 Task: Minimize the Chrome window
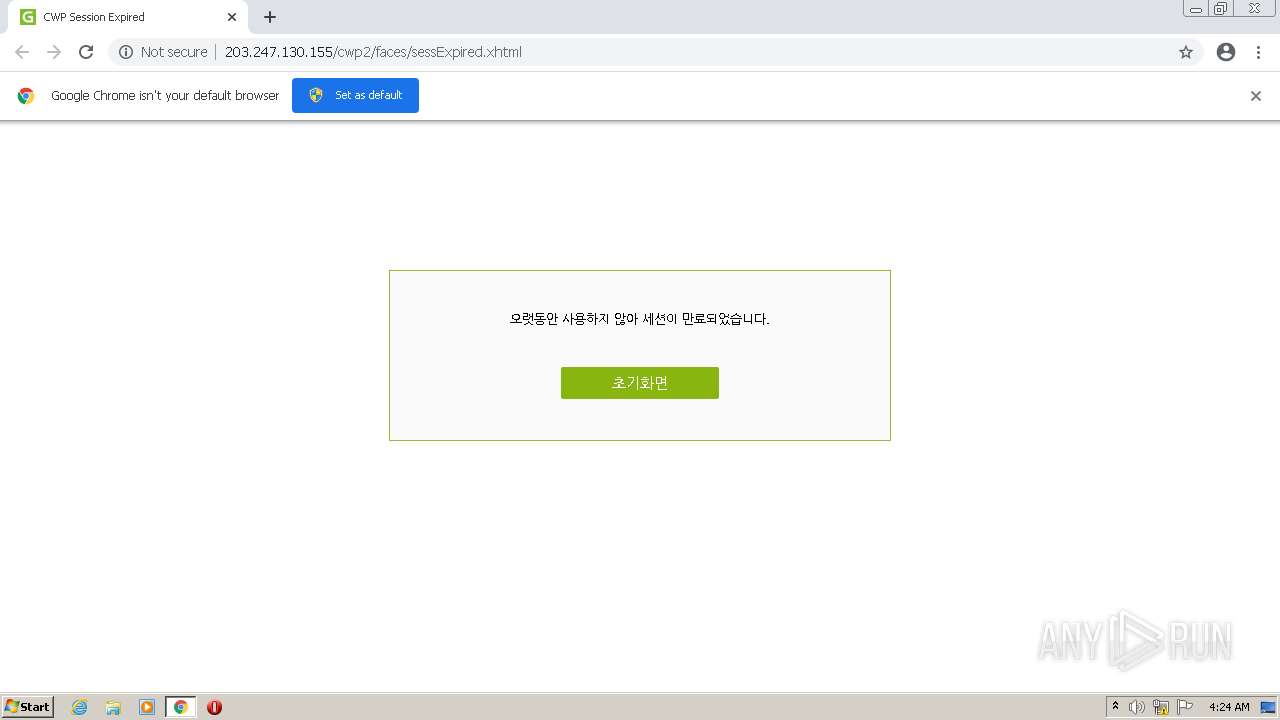pos(1196,9)
